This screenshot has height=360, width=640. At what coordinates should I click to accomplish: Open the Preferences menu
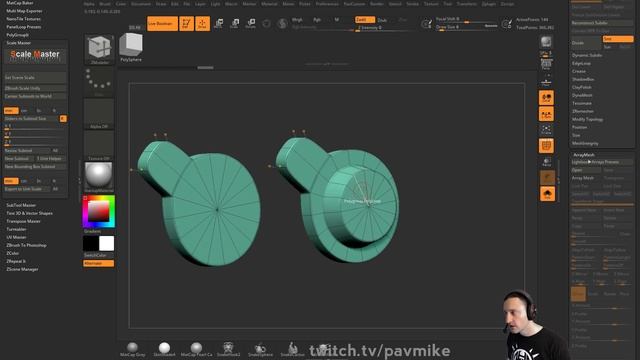(327, 4)
